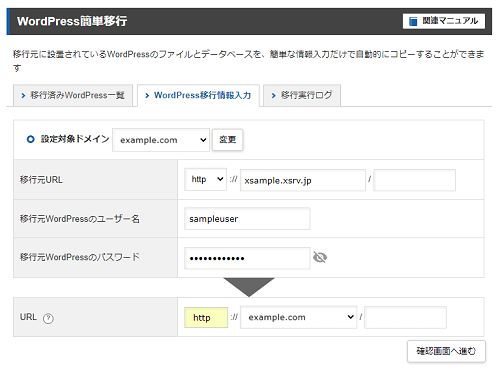Switch to 移行済みWordPress一覧 tab
This screenshot has height=376, width=500.
coord(73,96)
